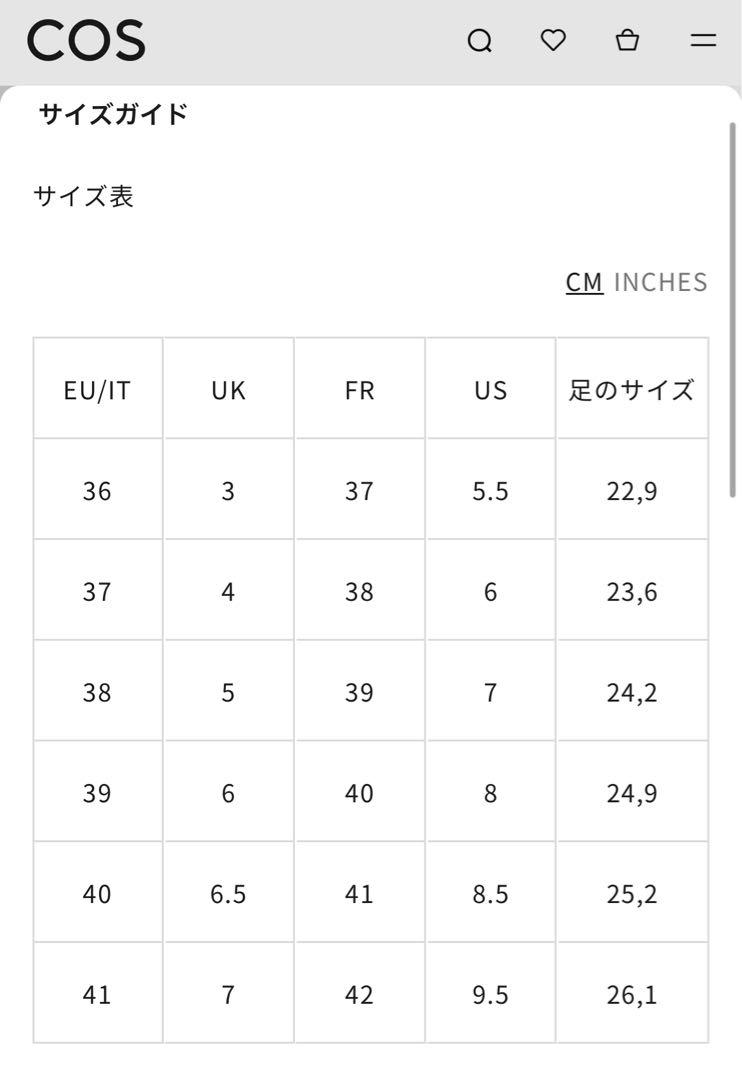The width and height of the screenshot is (742, 1080).
Task: Click the size guide vertical scrollbar
Action: pyautogui.click(x=732, y=309)
